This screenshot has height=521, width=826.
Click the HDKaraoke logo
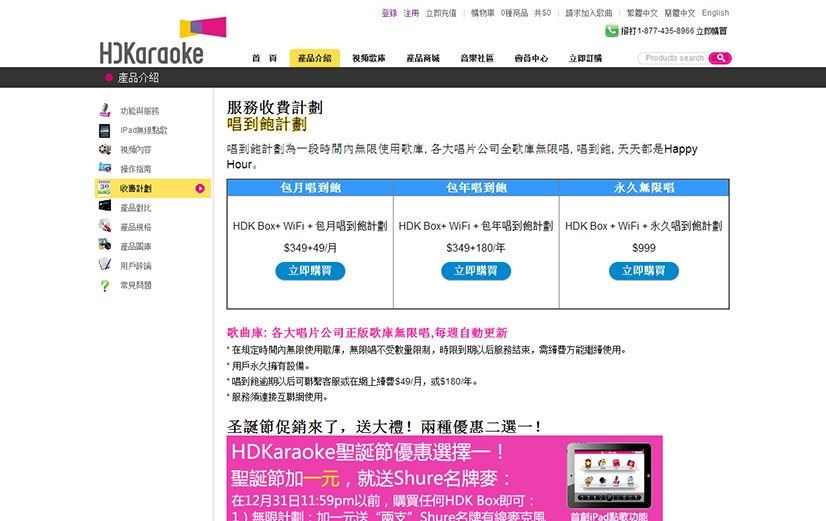click(152, 42)
